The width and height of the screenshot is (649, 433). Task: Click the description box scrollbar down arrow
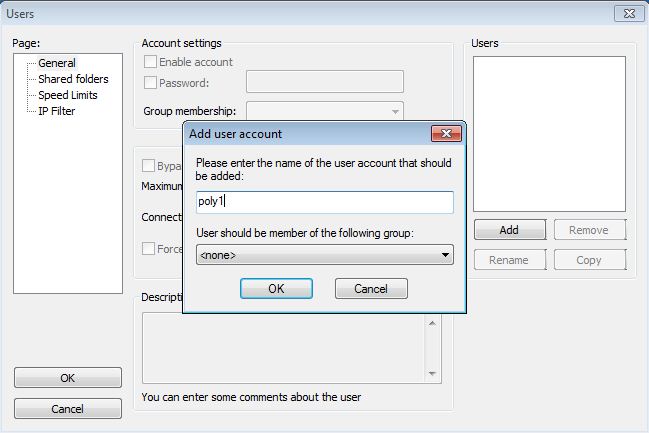(433, 374)
